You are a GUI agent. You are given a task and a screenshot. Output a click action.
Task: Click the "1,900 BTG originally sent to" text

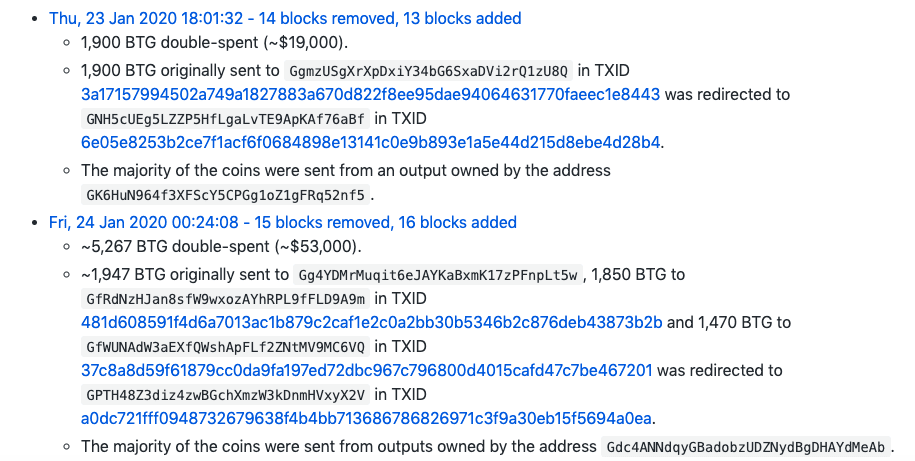coord(180,71)
